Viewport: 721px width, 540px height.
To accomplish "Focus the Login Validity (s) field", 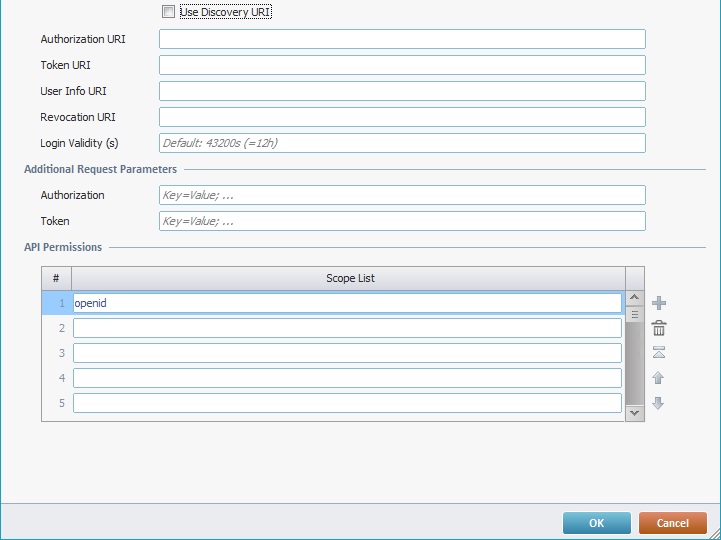I will click(402, 143).
